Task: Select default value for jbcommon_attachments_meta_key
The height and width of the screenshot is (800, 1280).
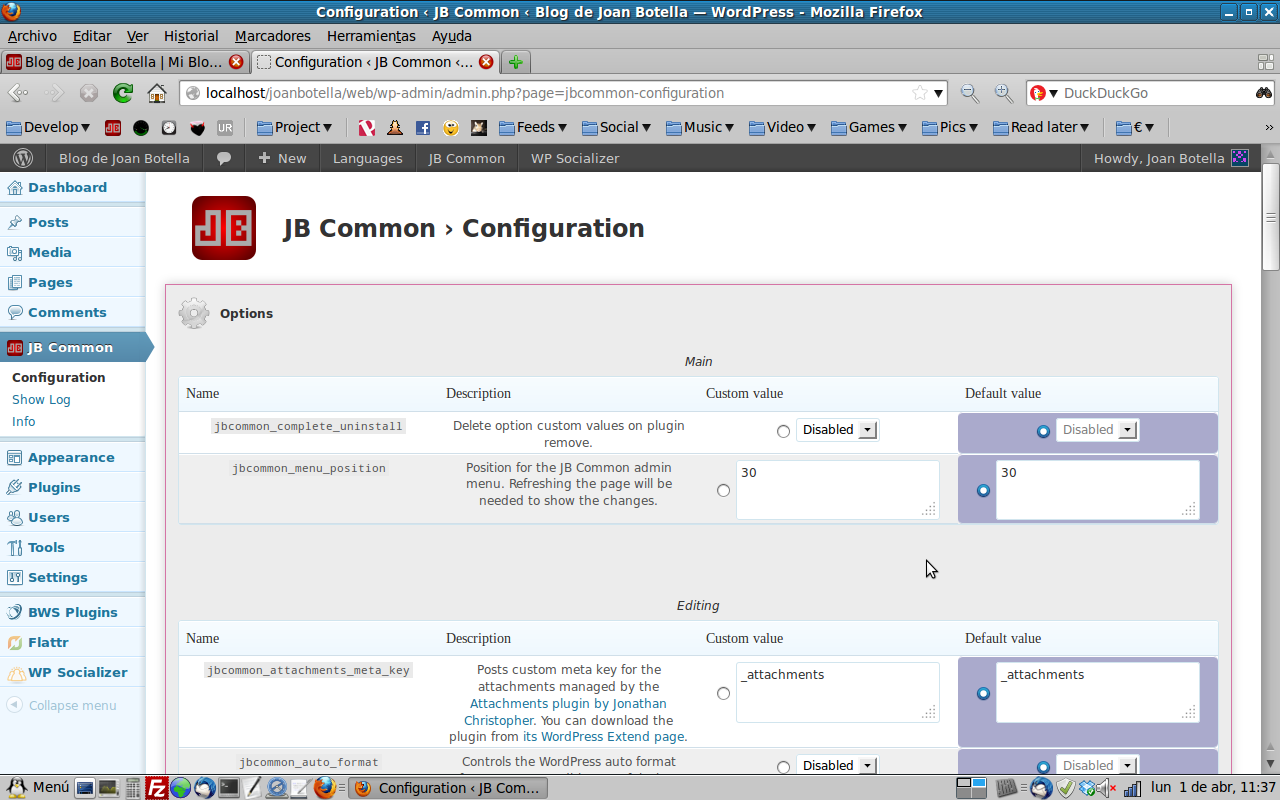Action: pos(983,693)
